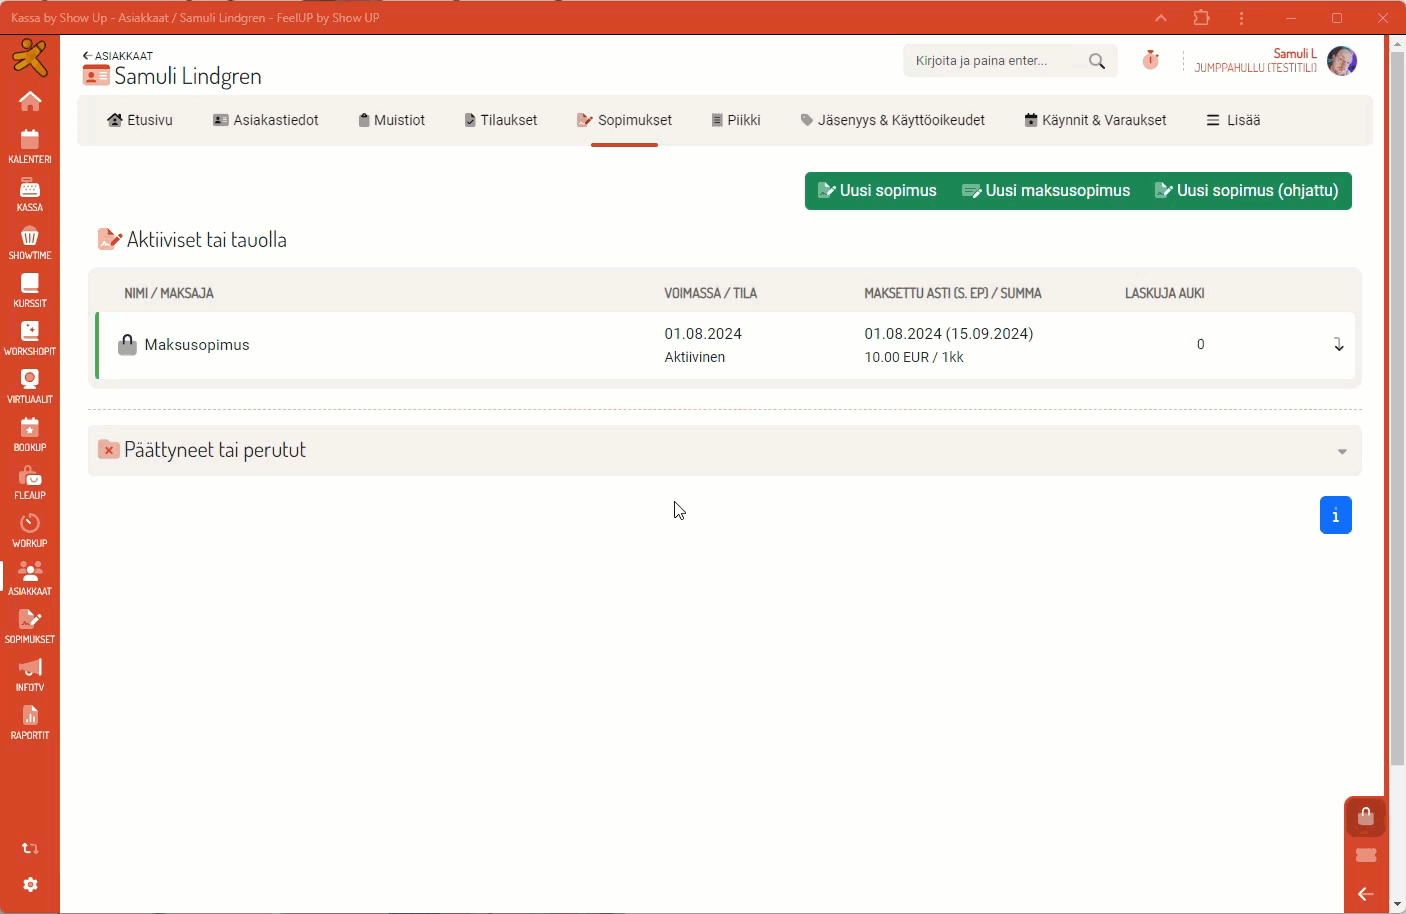The height and width of the screenshot is (914, 1406).
Task: Click the search input field
Action: coord(995,61)
